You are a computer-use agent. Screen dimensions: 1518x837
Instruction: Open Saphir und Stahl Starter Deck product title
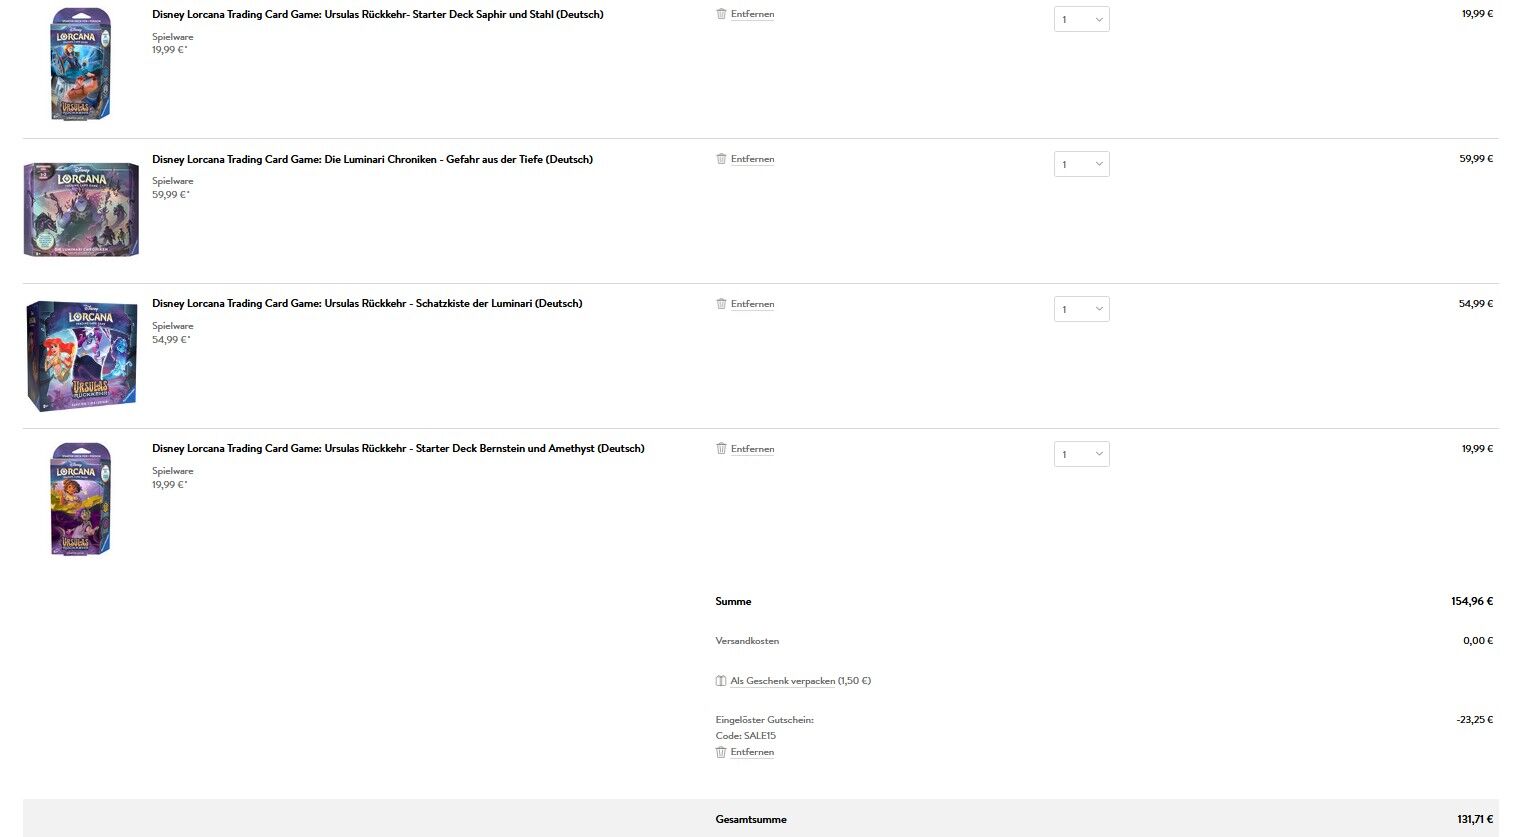tap(378, 14)
